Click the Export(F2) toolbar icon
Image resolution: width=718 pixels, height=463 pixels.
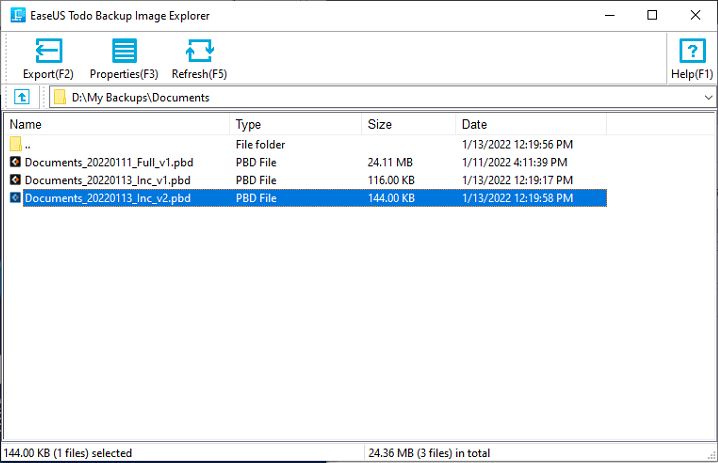pos(49,51)
